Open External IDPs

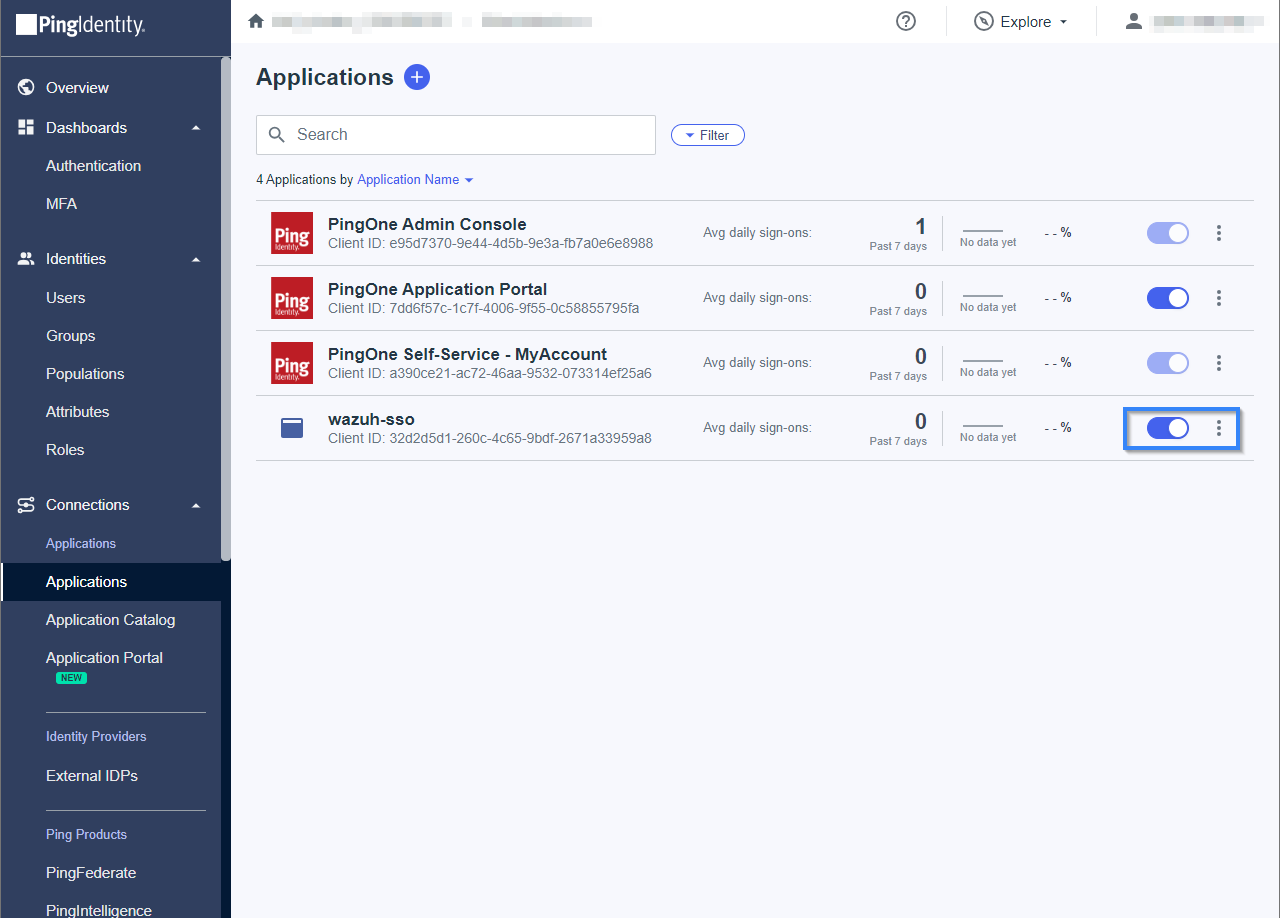pyautogui.click(x=92, y=776)
